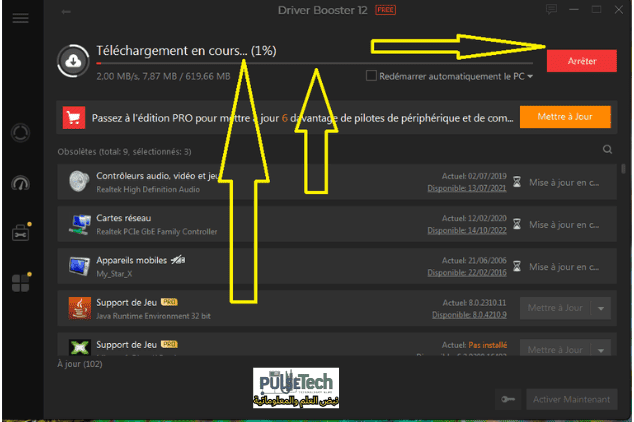Click the 2.00 MB/s download speed text
Viewport: 634px width, 422px height.
click(x=118, y=76)
